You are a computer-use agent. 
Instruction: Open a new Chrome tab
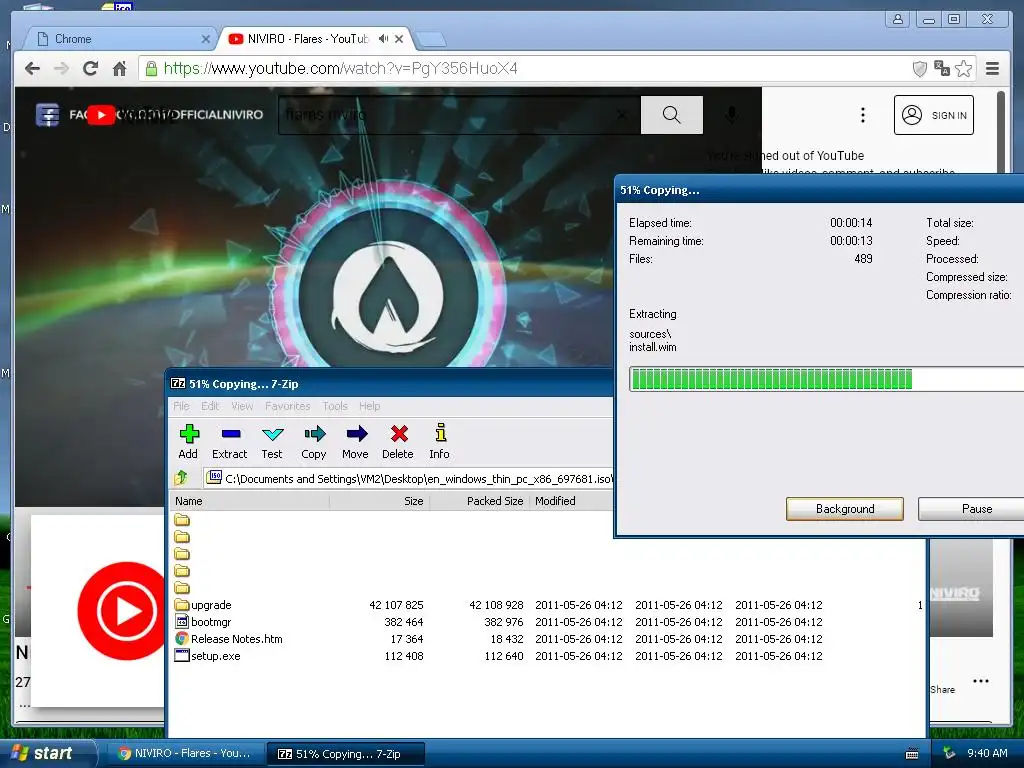[x=431, y=40]
